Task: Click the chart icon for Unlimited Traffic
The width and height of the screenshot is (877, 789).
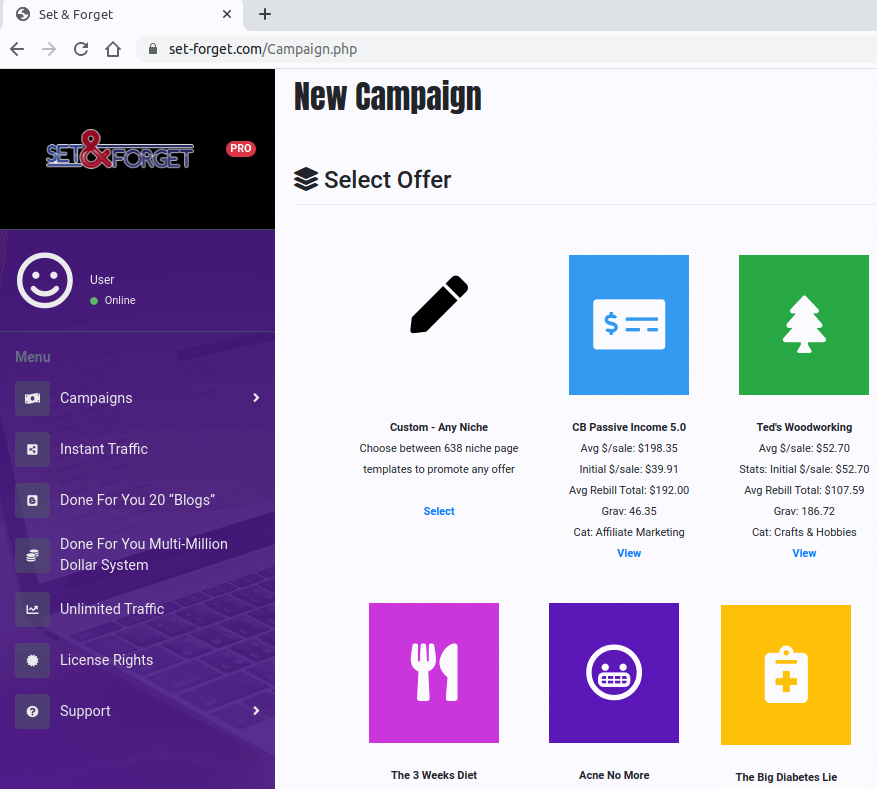Action: pos(32,609)
